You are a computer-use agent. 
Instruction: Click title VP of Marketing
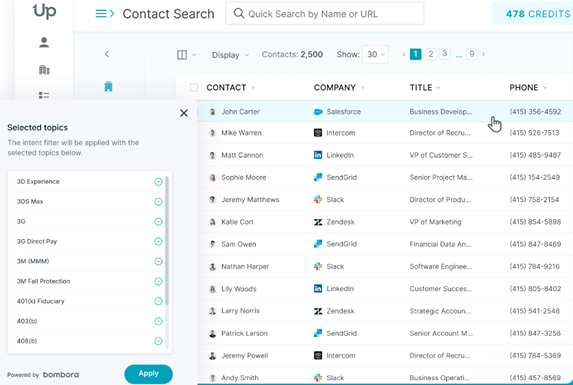435,222
